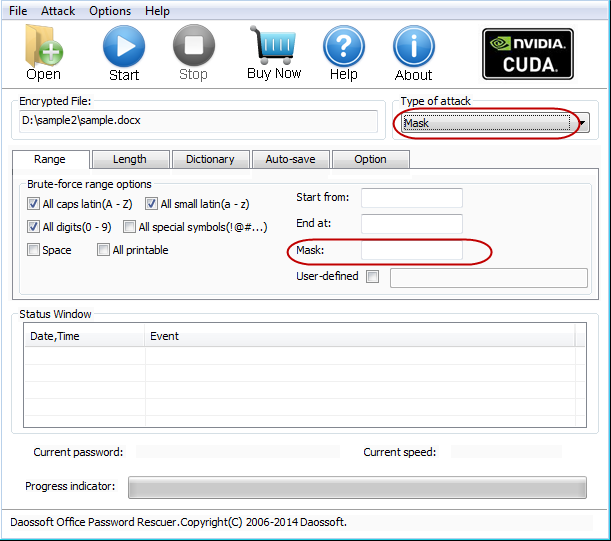Uncheck All caps latin(A - Z)

tap(34, 204)
